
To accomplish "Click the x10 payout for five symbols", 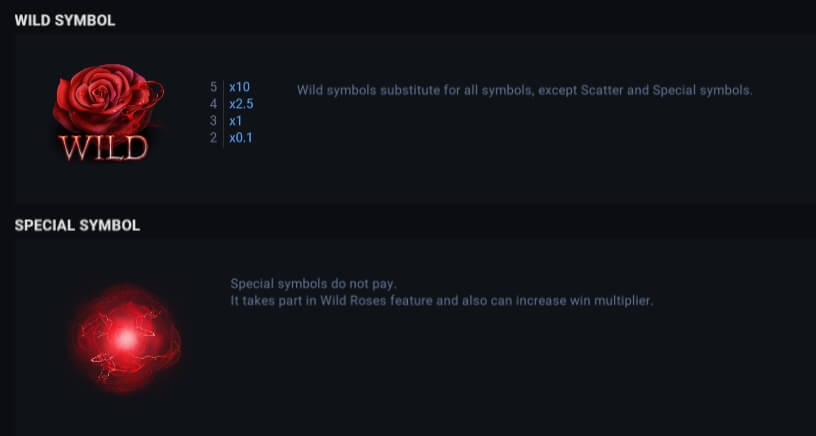I will pos(239,87).
